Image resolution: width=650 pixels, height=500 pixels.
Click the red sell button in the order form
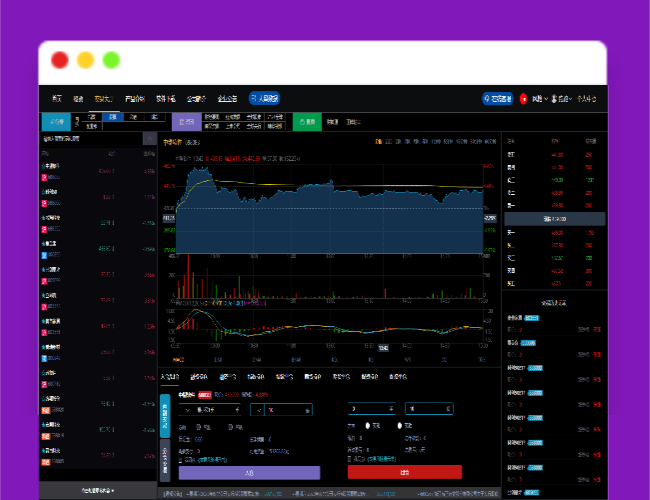[404, 472]
